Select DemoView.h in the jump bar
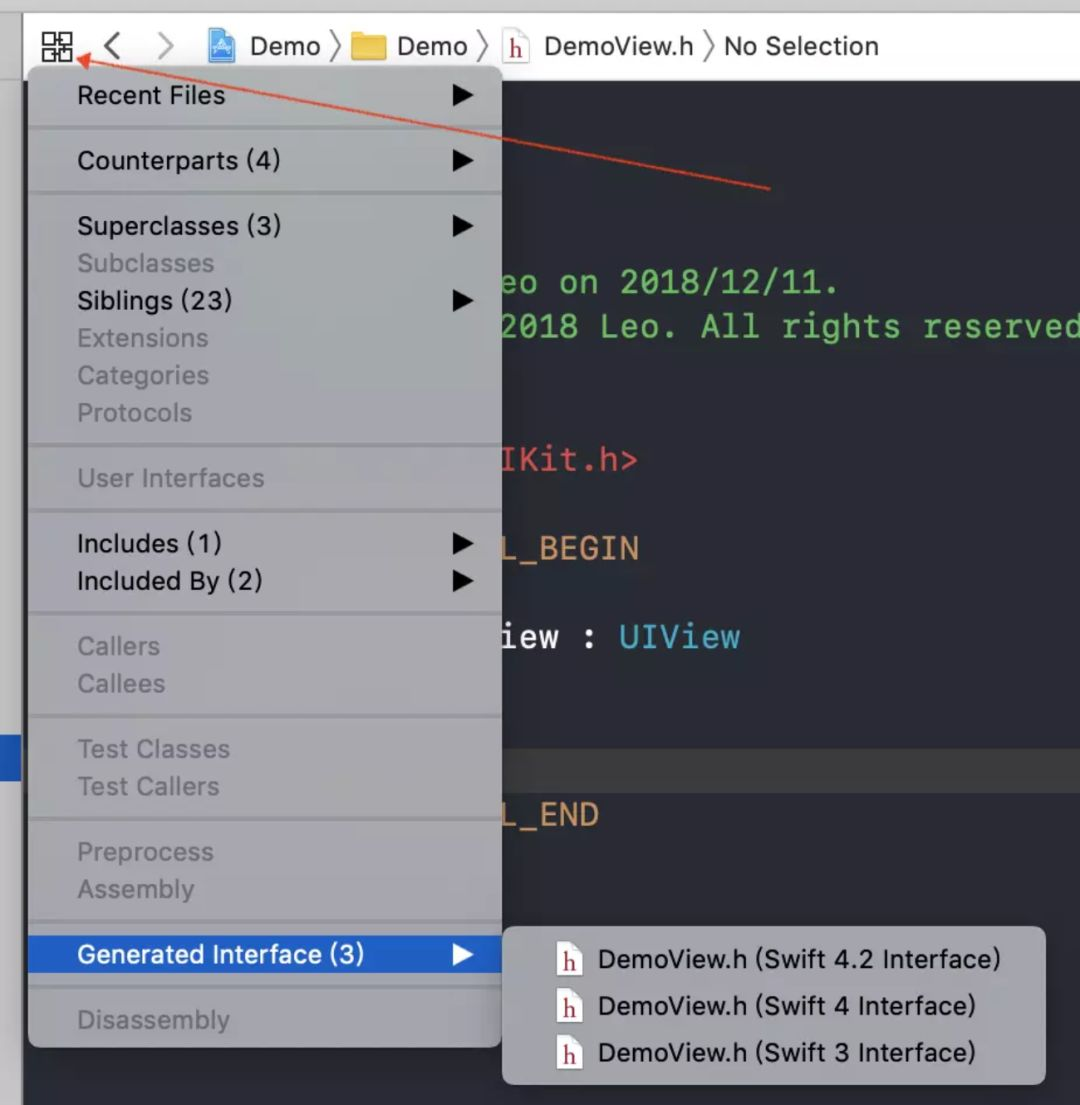The height and width of the screenshot is (1105, 1080). (x=619, y=47)
